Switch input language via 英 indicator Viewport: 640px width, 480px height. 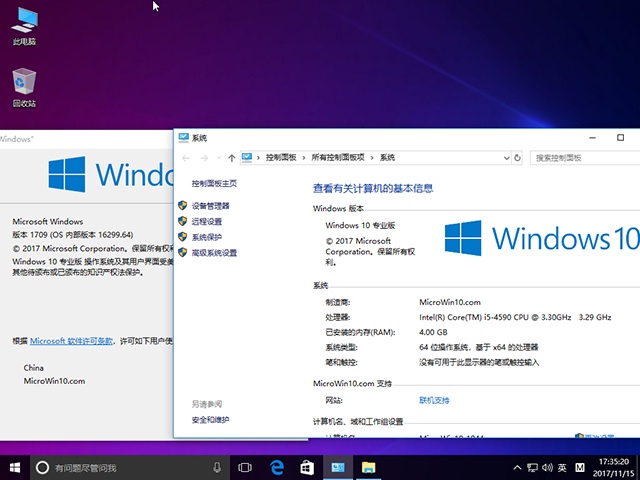562,467
